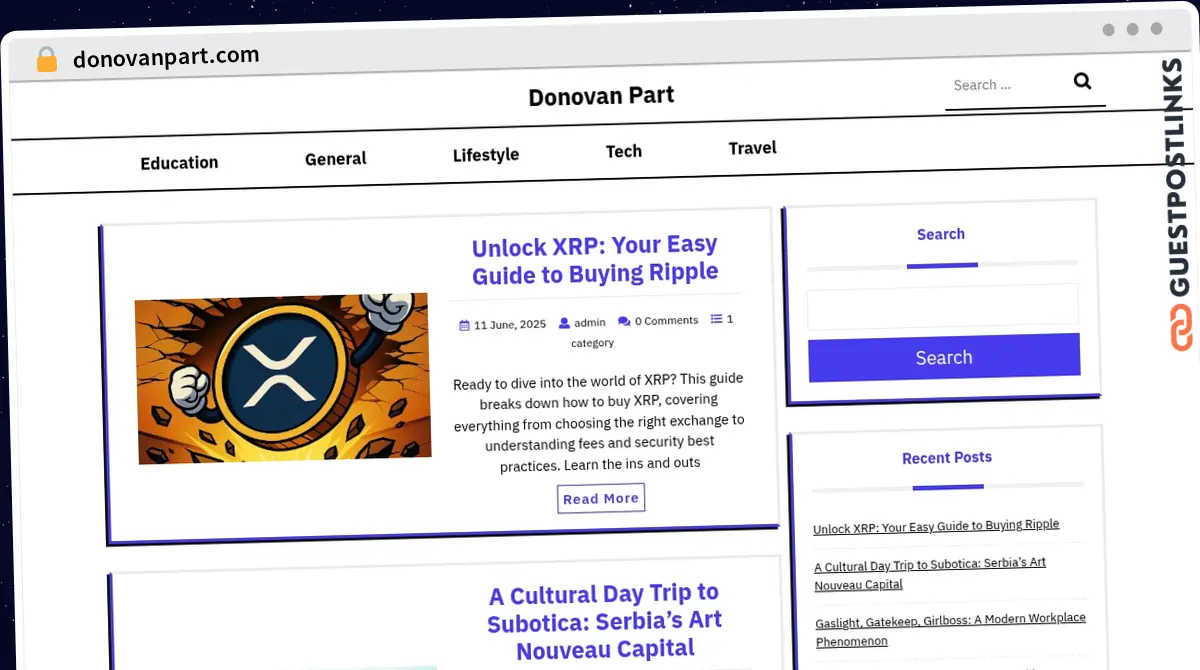Click the blue Search button in sidebar

(944, 357)
